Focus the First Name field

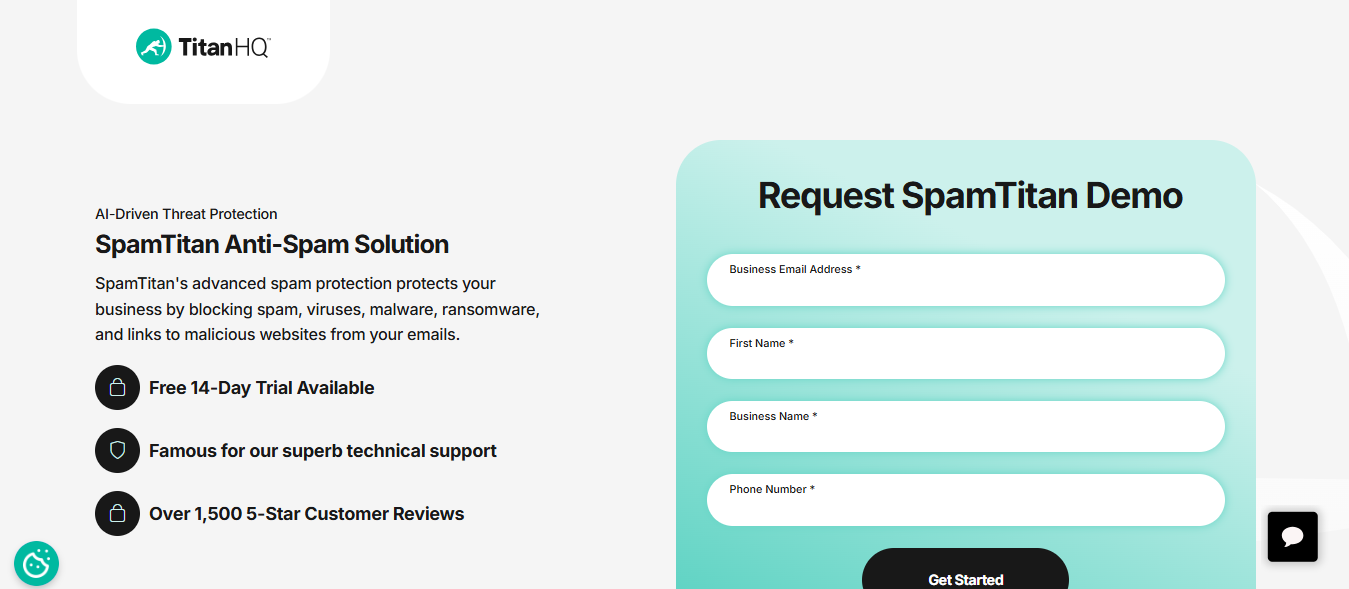point(965,354)
